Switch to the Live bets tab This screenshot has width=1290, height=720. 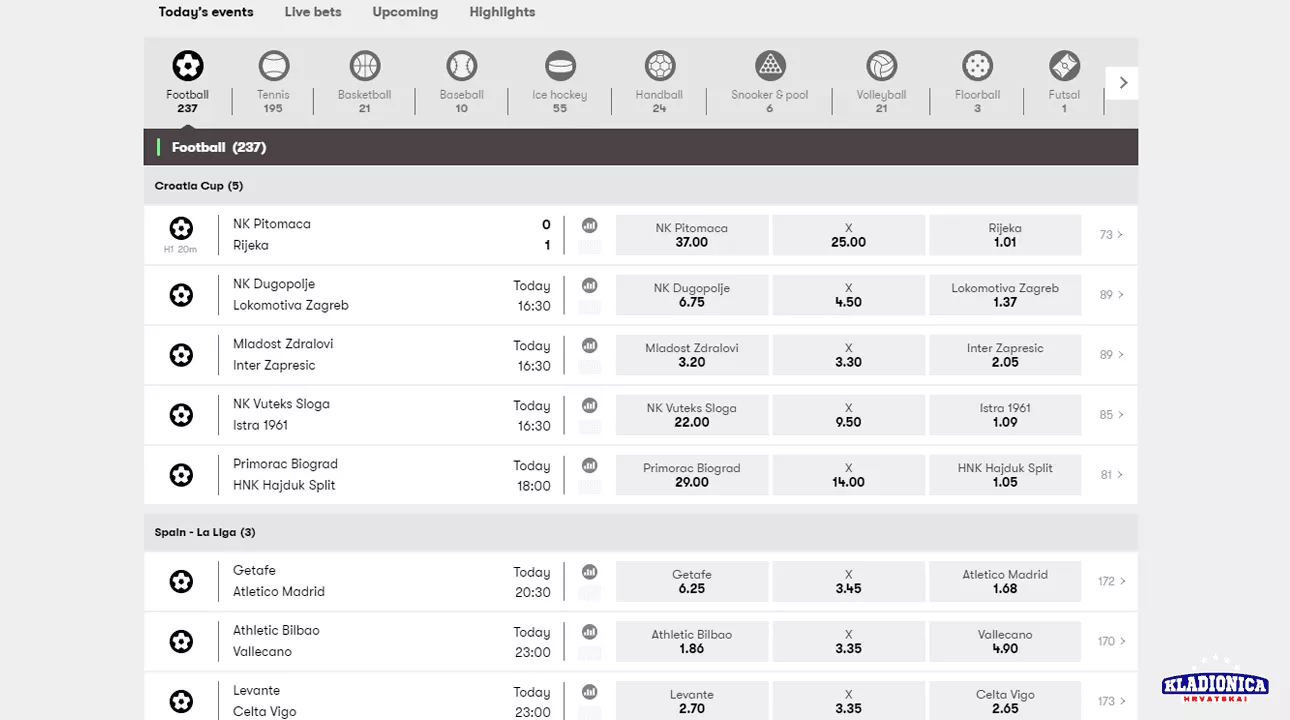(x=313, y=12)
